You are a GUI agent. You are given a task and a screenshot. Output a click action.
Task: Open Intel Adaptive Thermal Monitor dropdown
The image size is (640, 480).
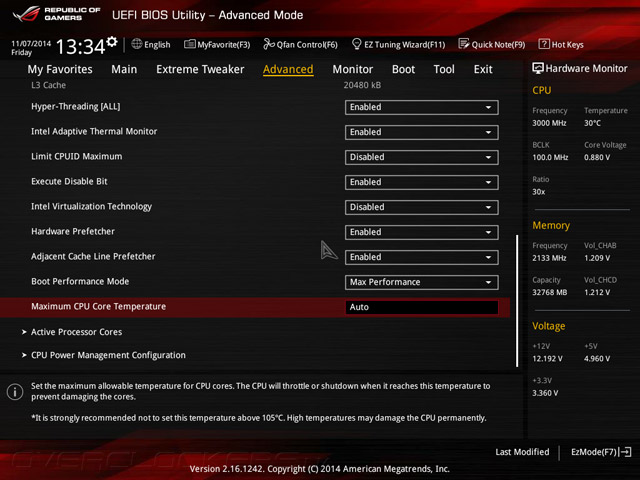click(x=421, y=132)
